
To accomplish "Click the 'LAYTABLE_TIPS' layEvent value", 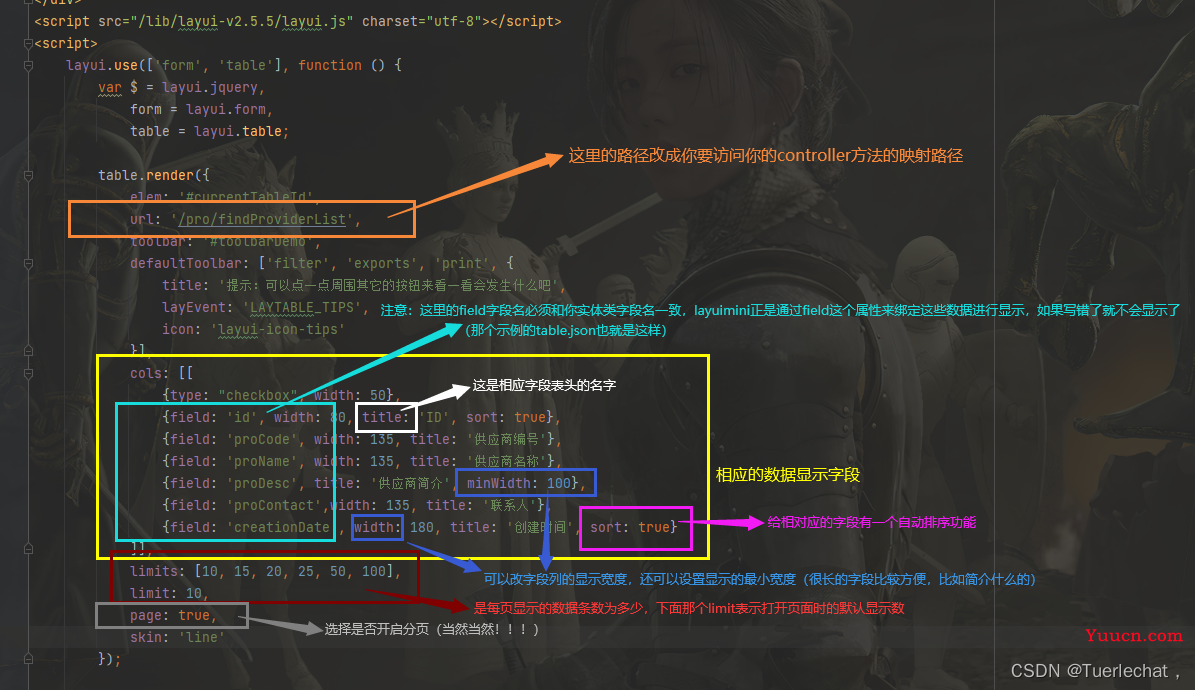I will pos(301,307).
